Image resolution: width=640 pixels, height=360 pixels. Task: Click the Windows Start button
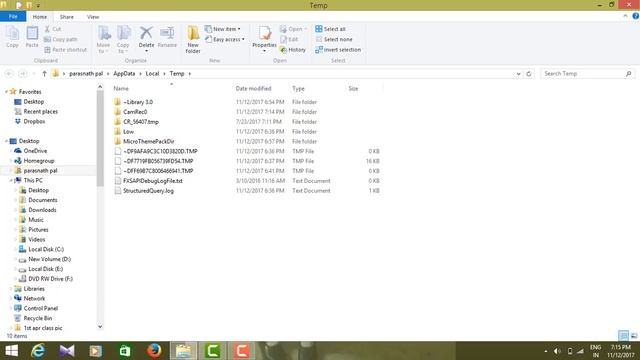(11, 351)
